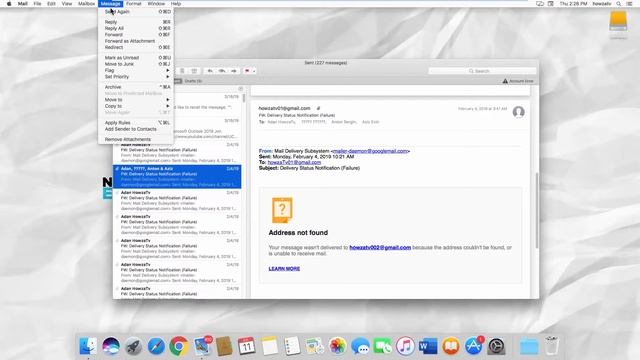Open Spotlight search in menu bar
The height and width of the screenshot is (360, 640).
[619, 4]
